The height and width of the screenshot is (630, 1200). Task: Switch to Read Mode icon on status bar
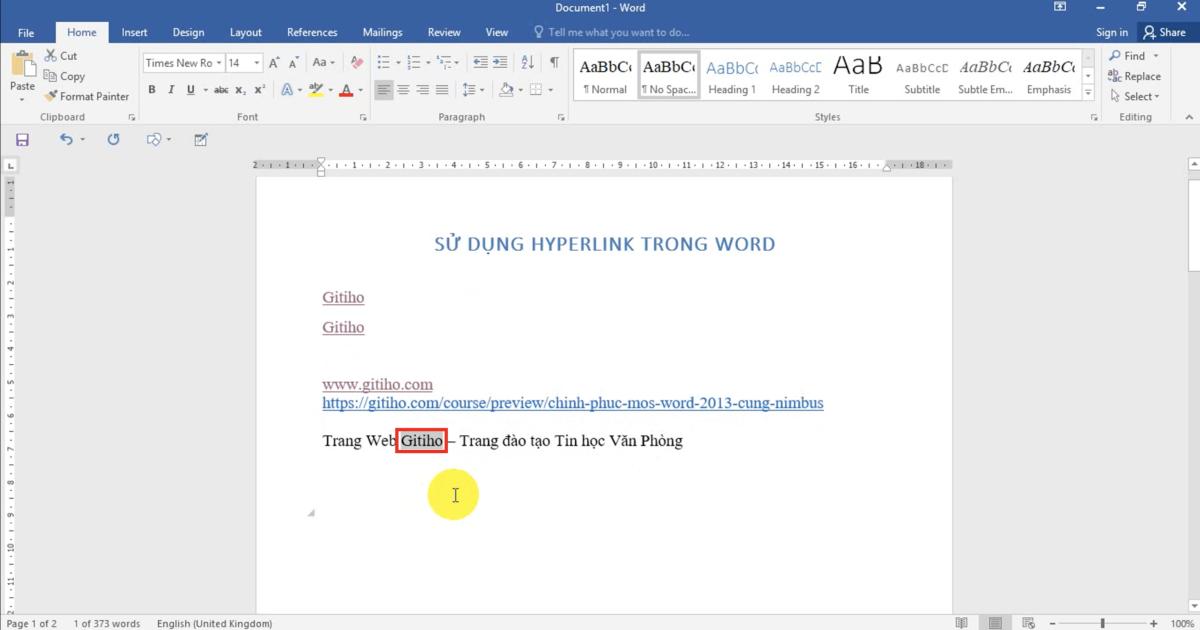click(x=961, y=622)
